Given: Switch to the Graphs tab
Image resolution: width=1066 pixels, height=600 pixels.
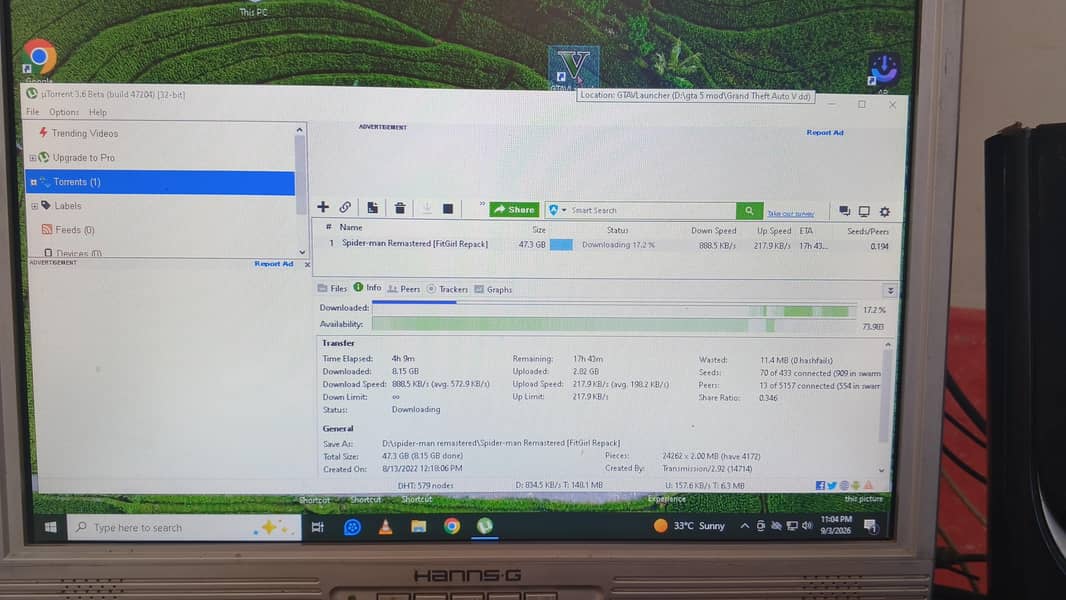Looking at the screenshot, I should 493,289.
